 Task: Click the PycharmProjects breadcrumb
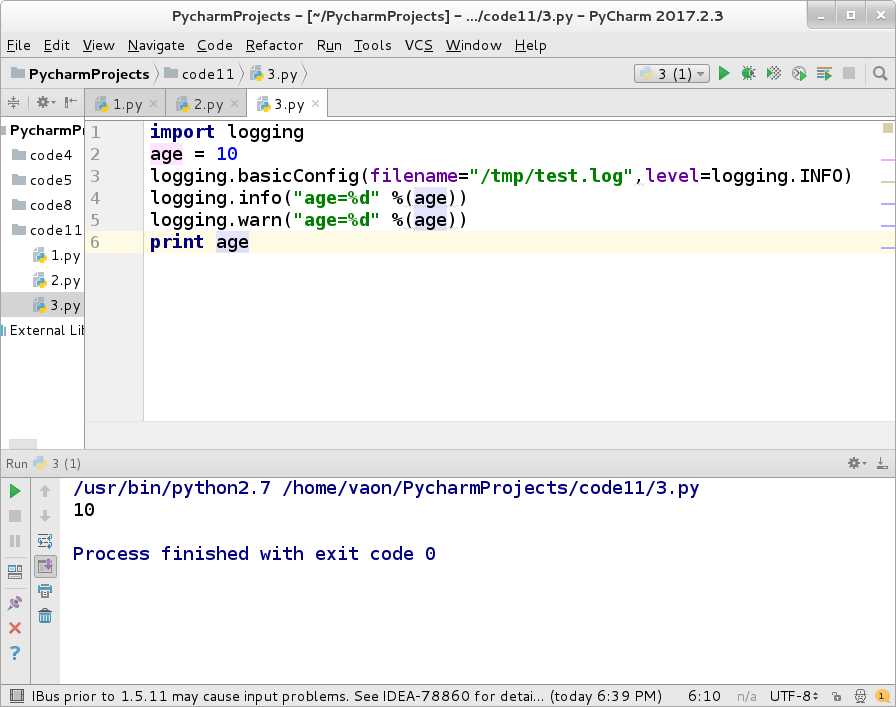(x=81, y=74)
